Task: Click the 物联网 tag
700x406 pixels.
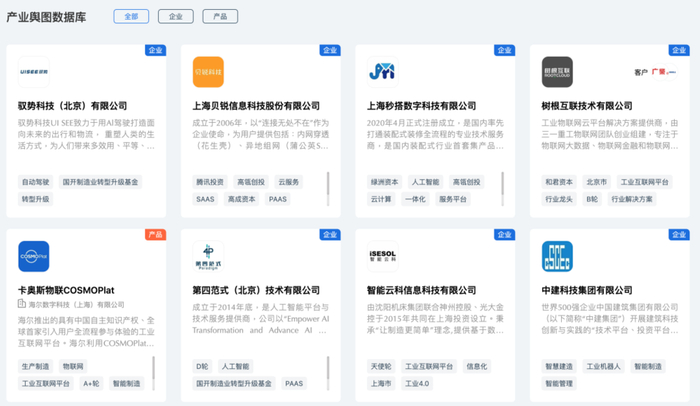Action: [73, 366]
